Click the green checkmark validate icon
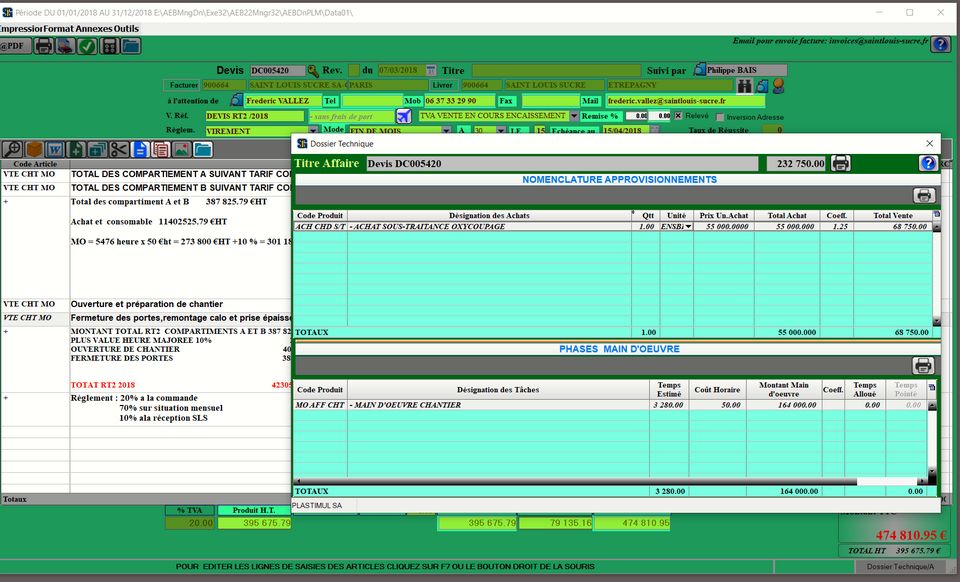Image resolution: width=960 pixels, height=582 pixels. [87, 46]
